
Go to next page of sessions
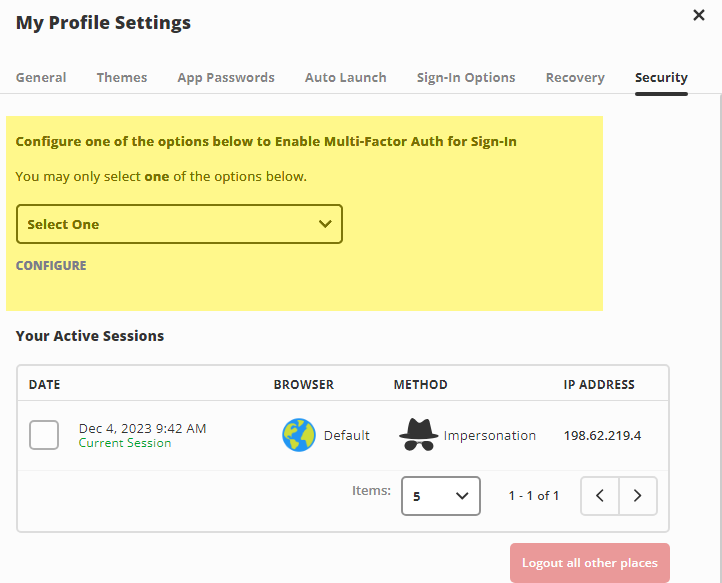(x=638, y=495)
